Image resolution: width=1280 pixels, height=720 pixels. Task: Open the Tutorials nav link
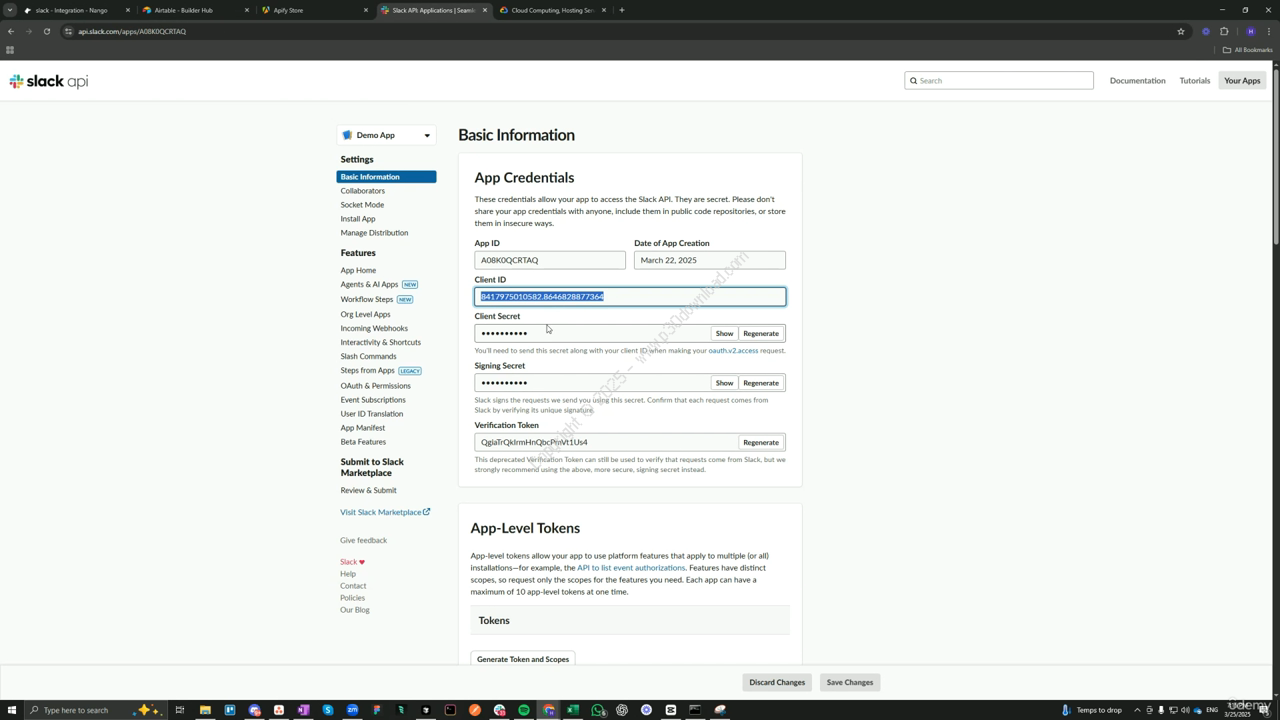point(1194,81)
